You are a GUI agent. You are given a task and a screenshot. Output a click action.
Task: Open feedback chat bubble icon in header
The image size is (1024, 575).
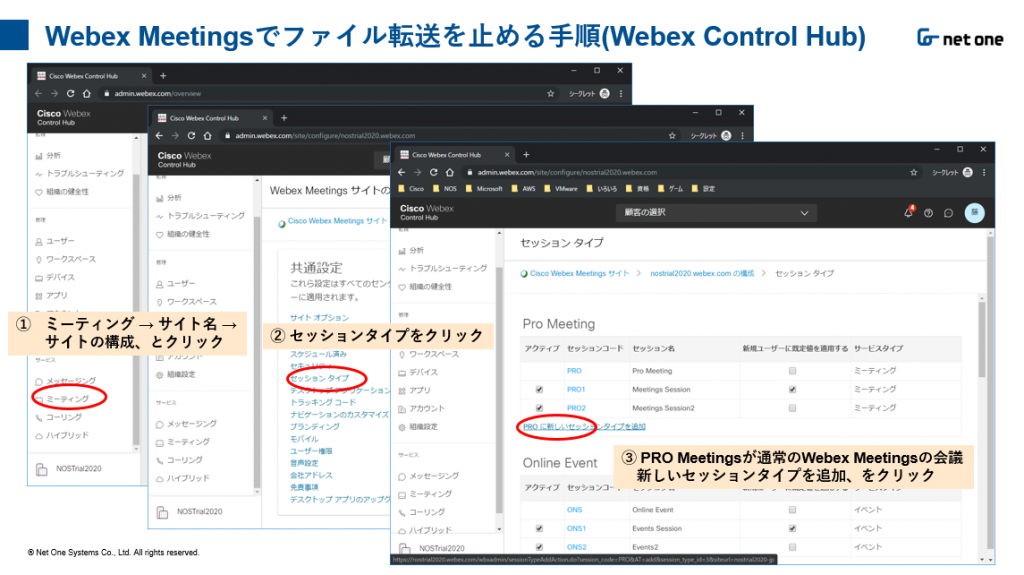[948, 213]
